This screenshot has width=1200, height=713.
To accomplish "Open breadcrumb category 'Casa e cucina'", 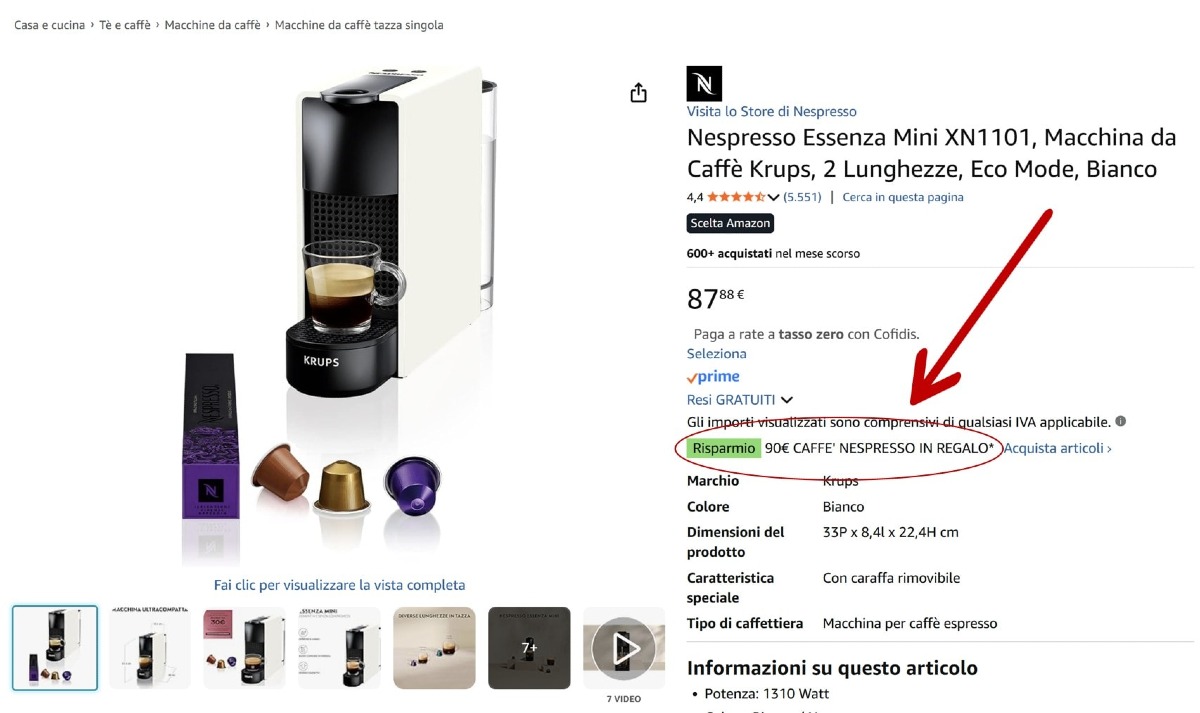I will tap(48, 24).
